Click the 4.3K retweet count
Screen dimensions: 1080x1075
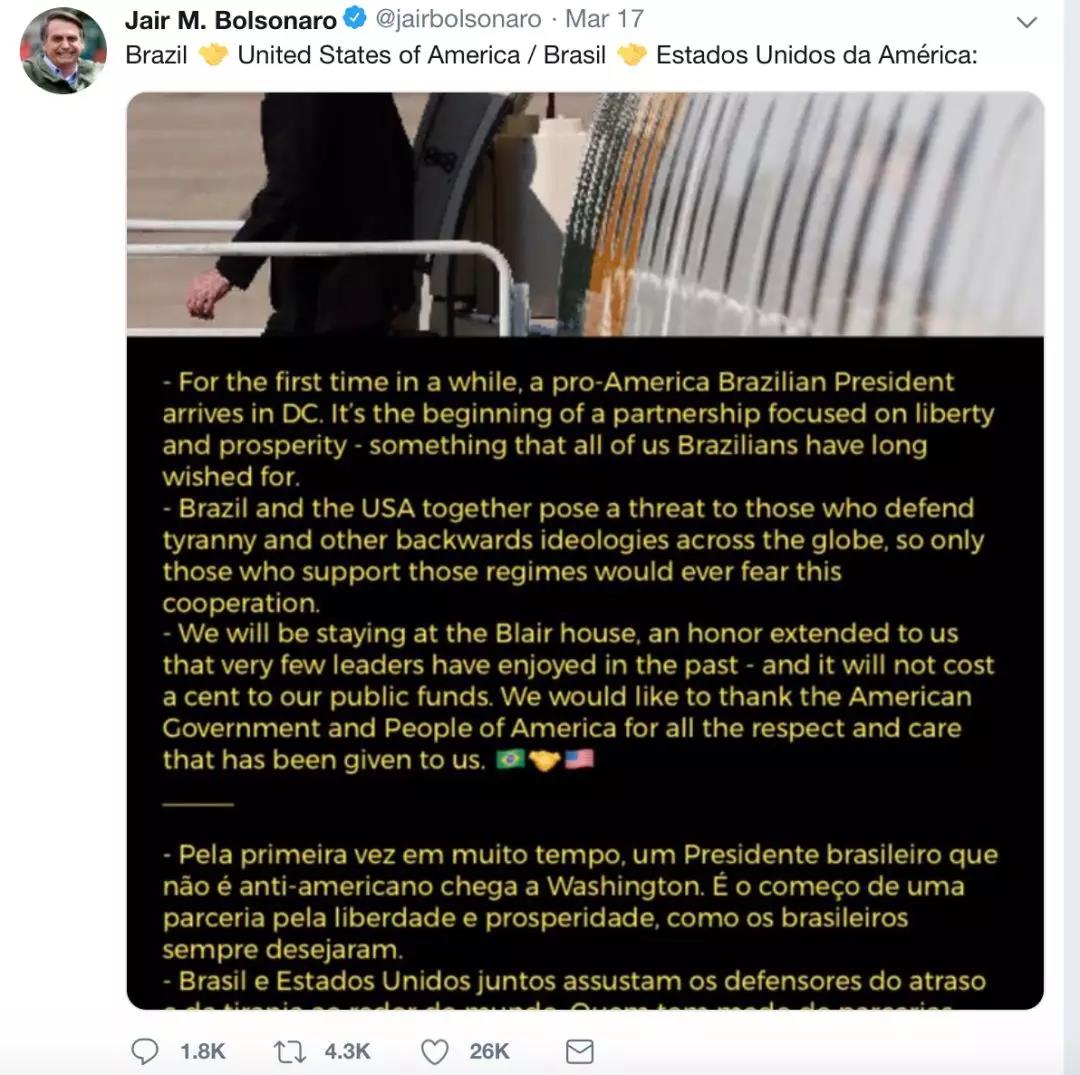347,1052
